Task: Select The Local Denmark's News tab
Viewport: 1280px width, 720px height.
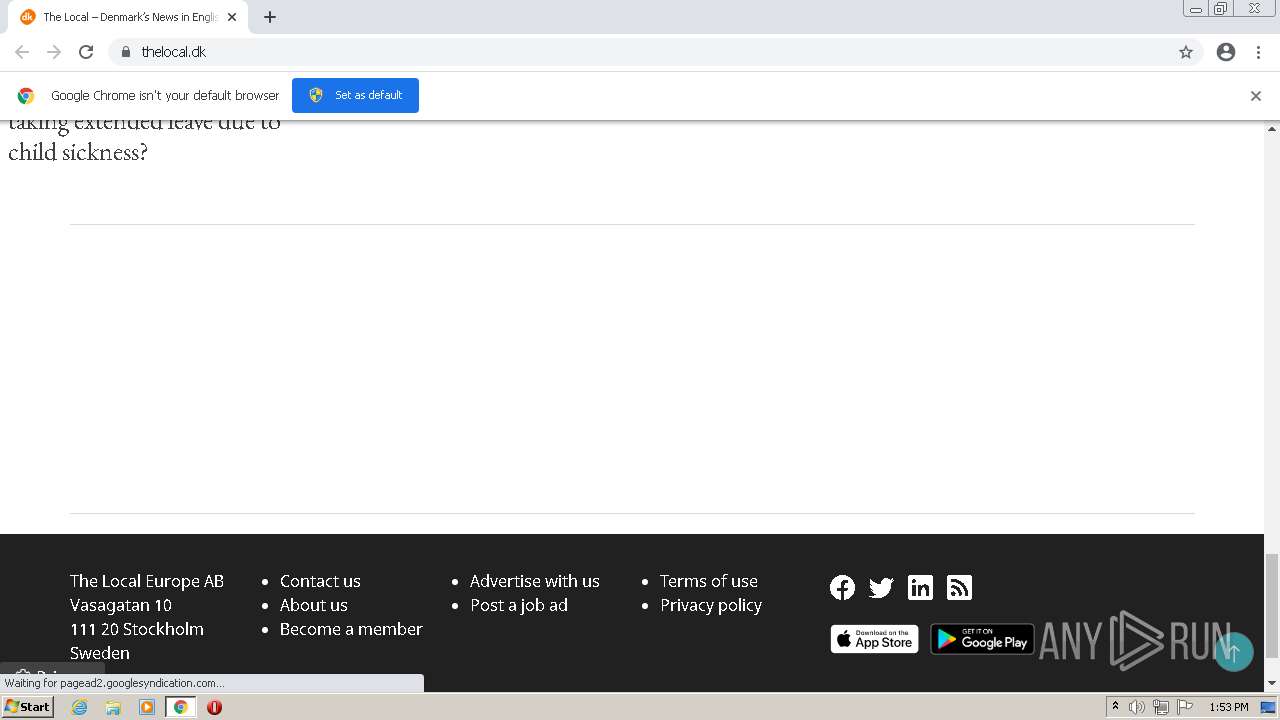Action: click(x=130, y=17)
